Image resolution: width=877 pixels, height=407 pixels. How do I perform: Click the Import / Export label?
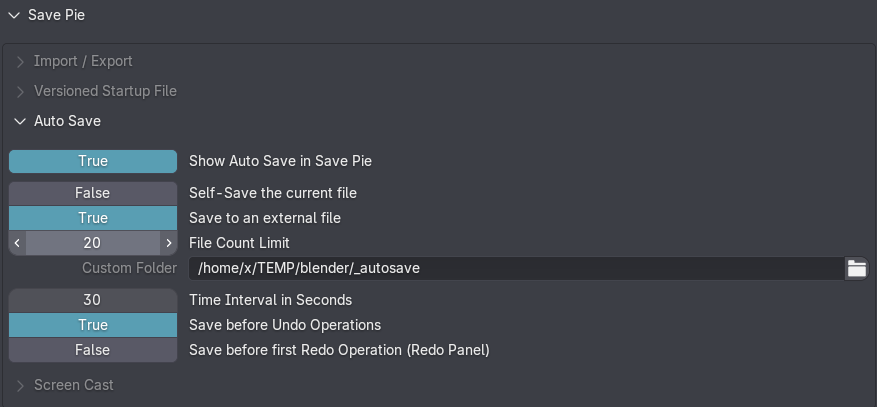click(83, 61)
